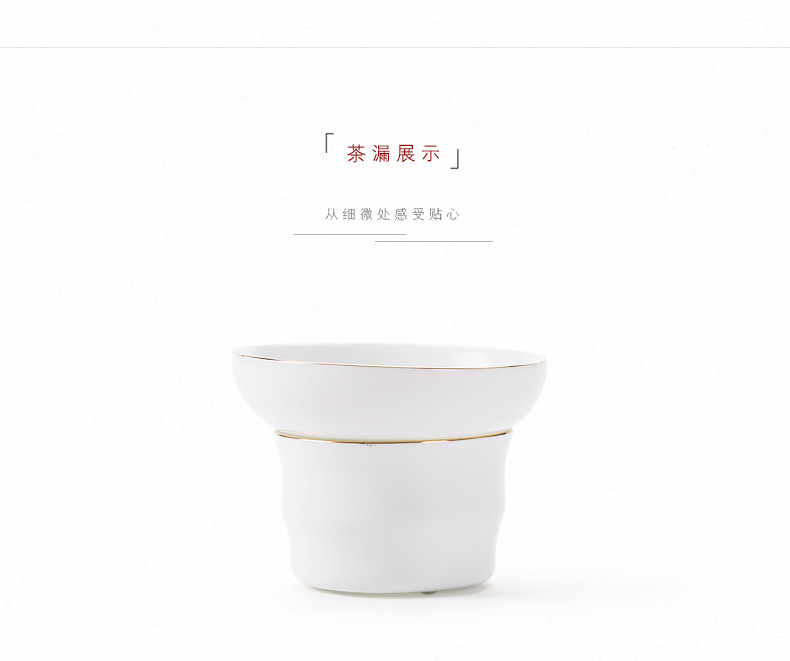Image resolution: width=790 pixels, height=661 pixels.
Task: Click the character 展 in the heading
Action: pos(406,153)
